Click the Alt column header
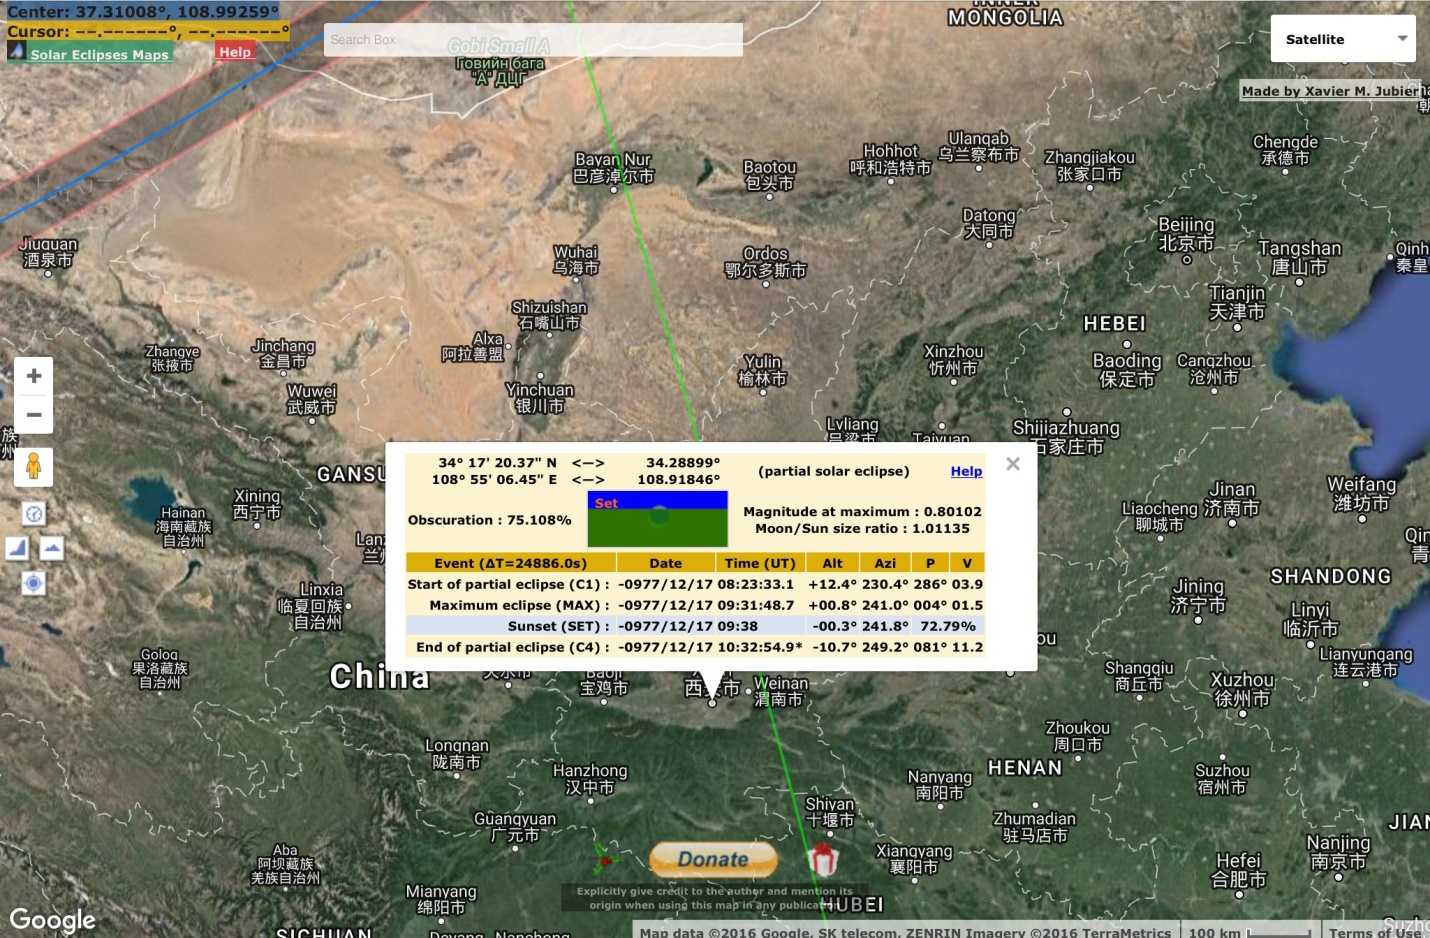 (832, 563)
